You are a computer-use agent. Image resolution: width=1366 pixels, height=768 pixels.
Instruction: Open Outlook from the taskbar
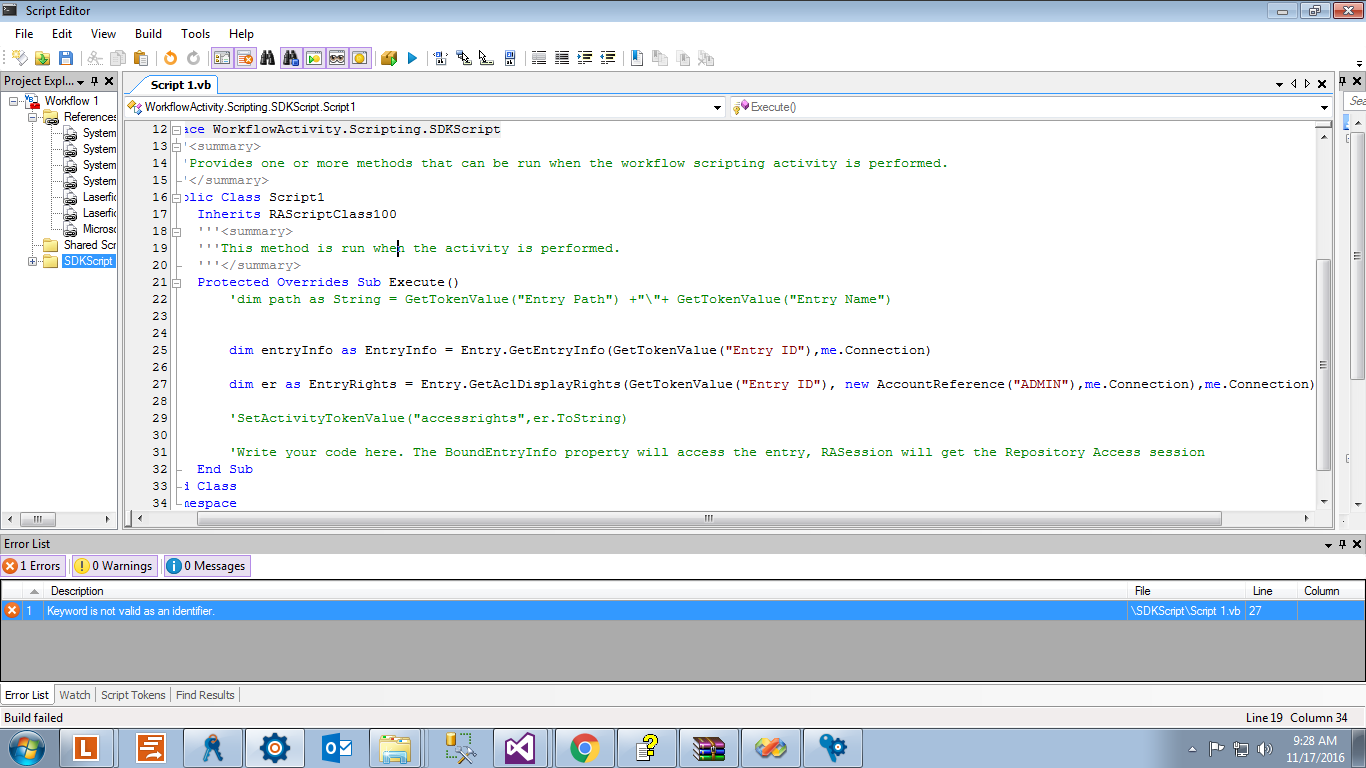335,748
